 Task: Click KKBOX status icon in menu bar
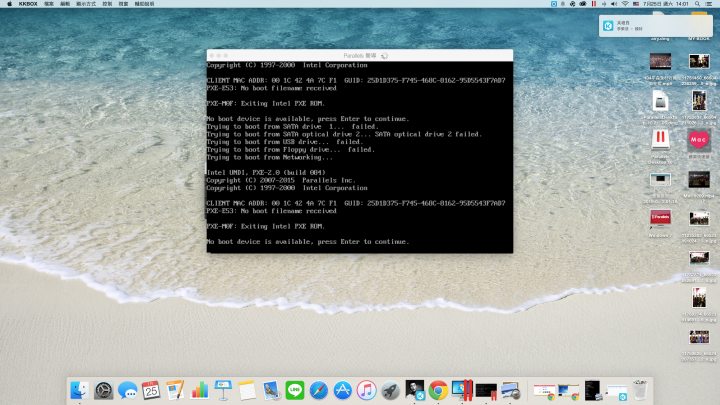pyautogui.click(x=554, y=4)
